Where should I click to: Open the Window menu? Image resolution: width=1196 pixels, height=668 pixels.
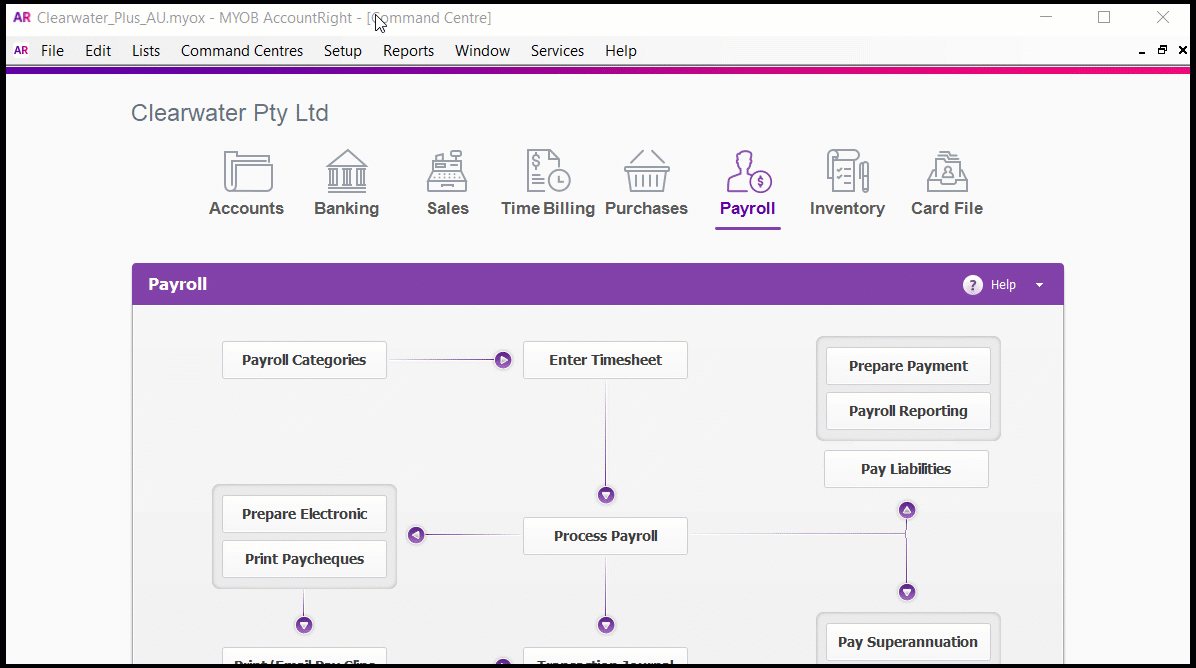tap(482, 50)
